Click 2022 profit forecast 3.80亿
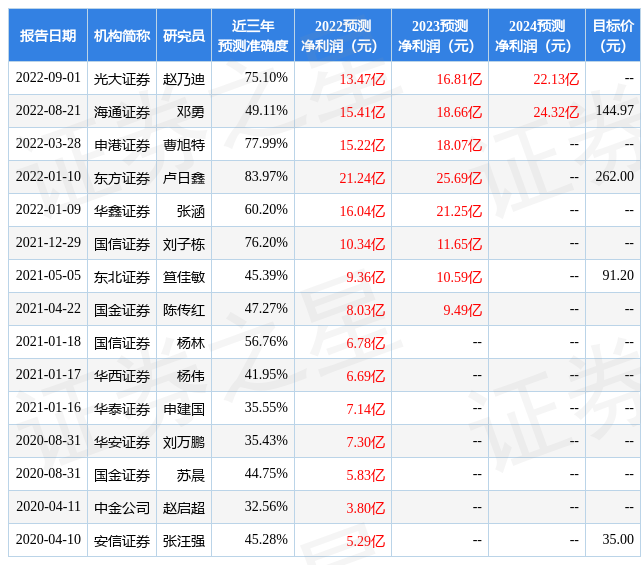 click(x=365, y=509)
